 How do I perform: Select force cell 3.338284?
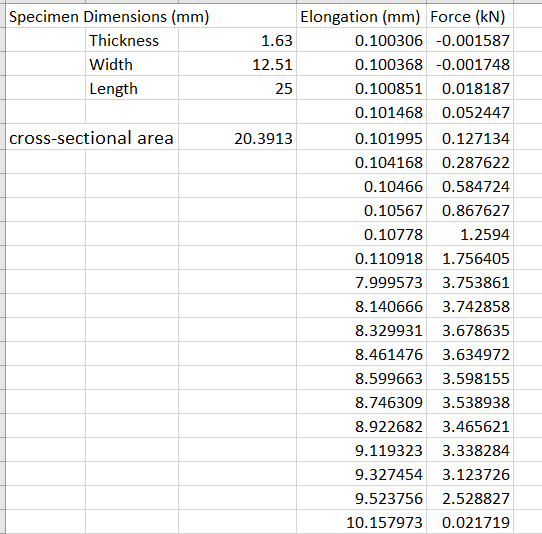point(470,450)
